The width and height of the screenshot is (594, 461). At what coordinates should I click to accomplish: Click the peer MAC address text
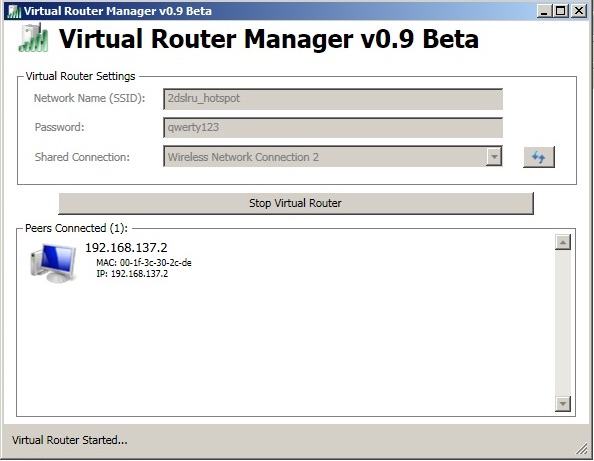[144, 263]
